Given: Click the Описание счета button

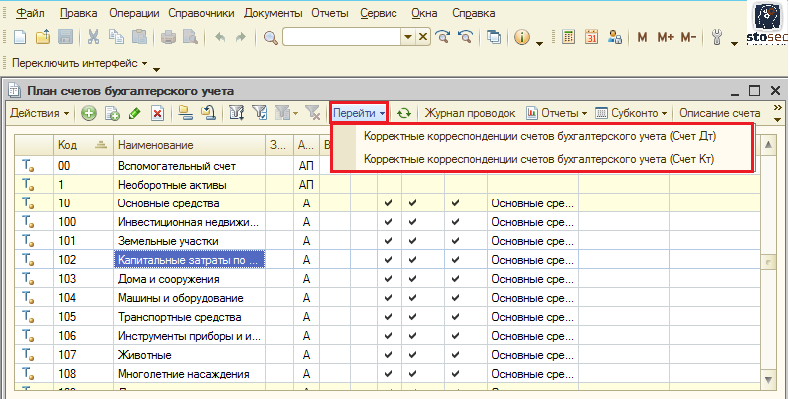Looking at the screenshot, I should point(720,114).
